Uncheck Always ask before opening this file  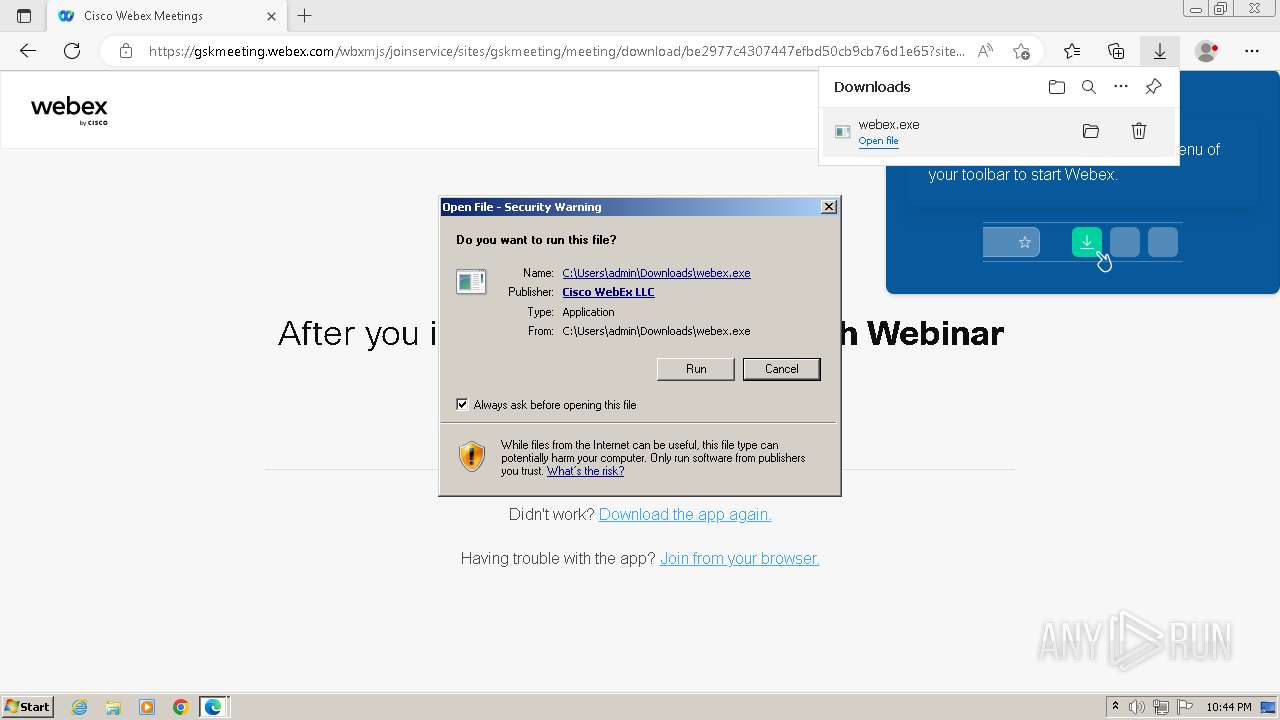click(462, 404)
